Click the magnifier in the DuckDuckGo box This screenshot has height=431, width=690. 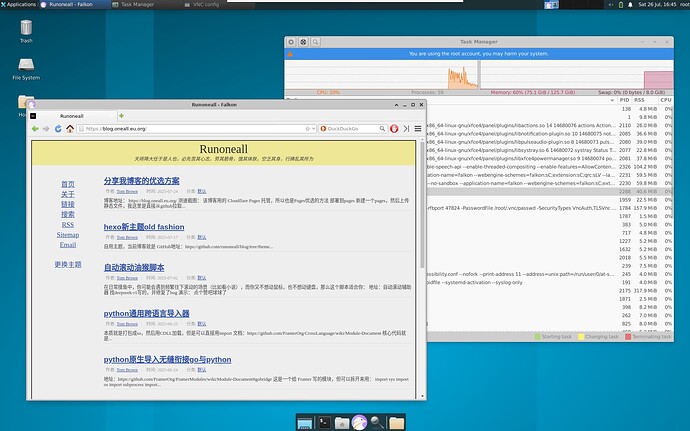382,129
